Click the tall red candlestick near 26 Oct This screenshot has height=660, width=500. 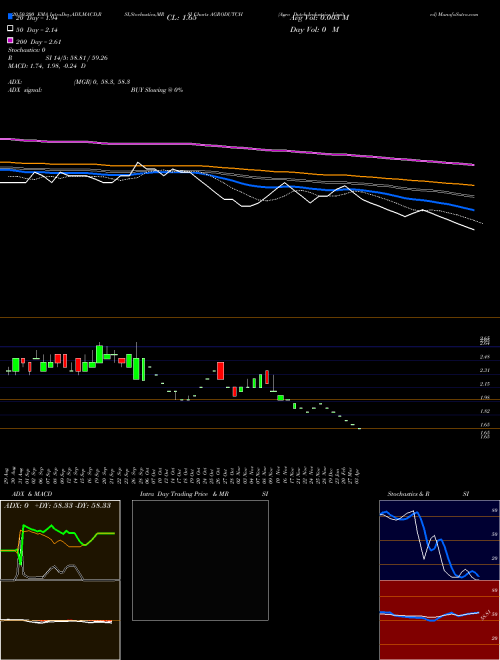pos(221,371)
